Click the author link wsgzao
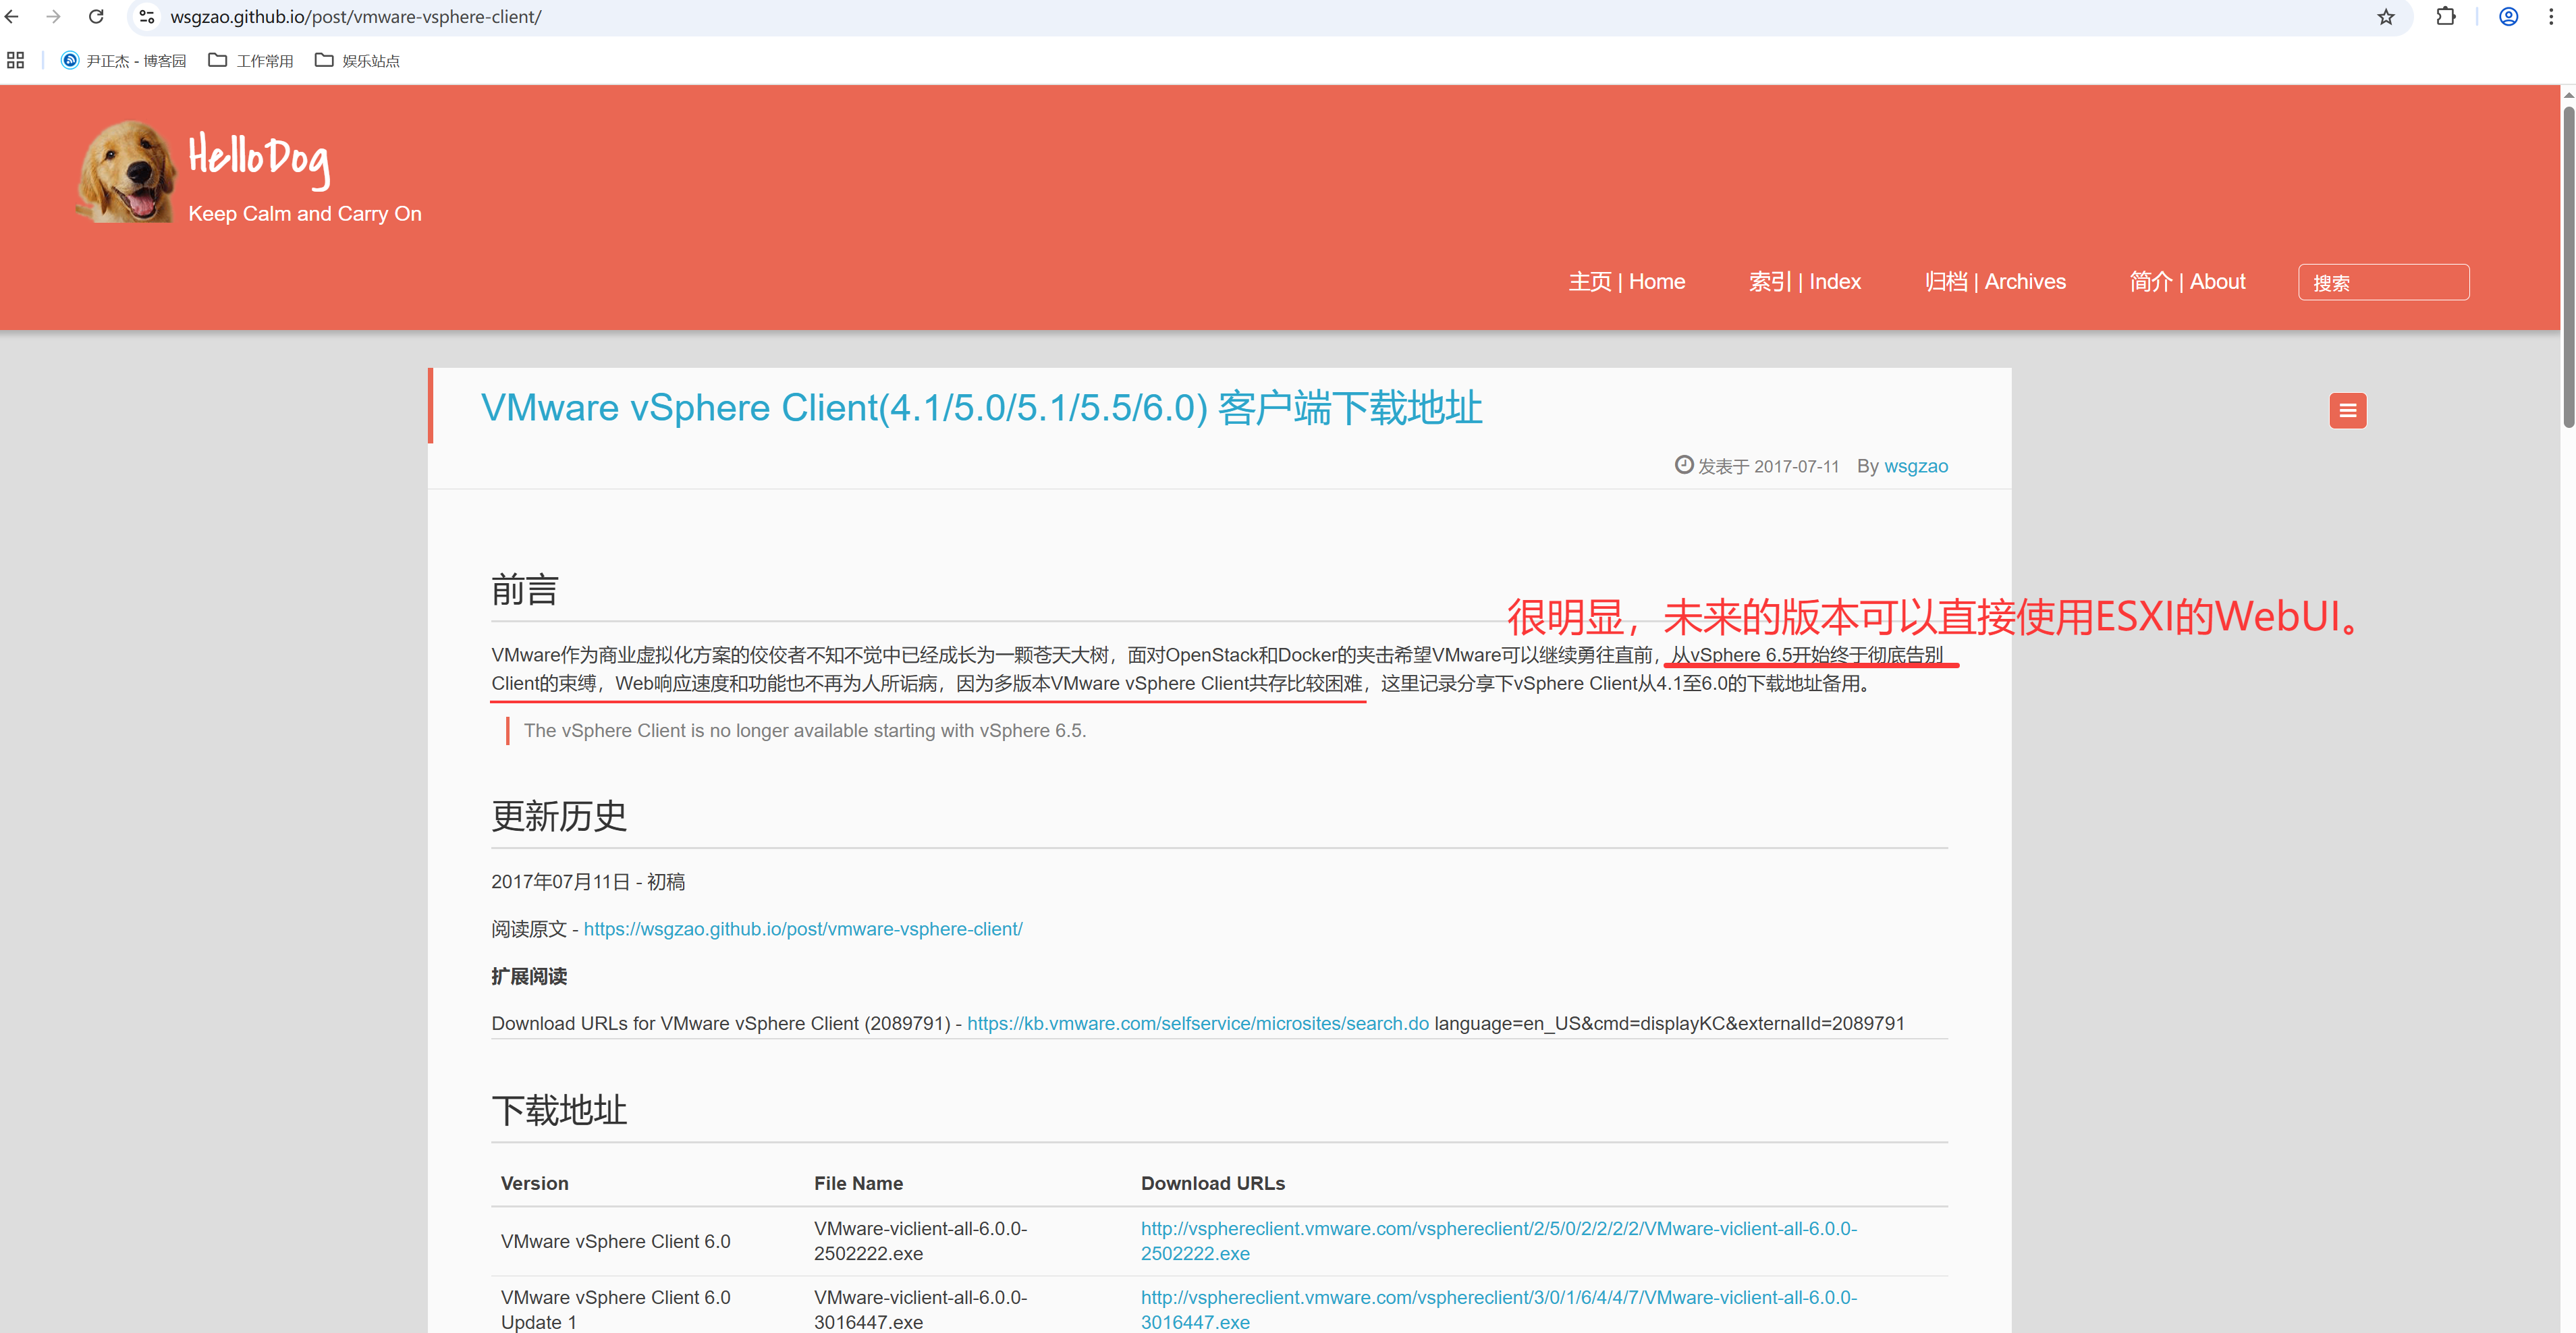 pyautogui.click(x=1915, y=466)
